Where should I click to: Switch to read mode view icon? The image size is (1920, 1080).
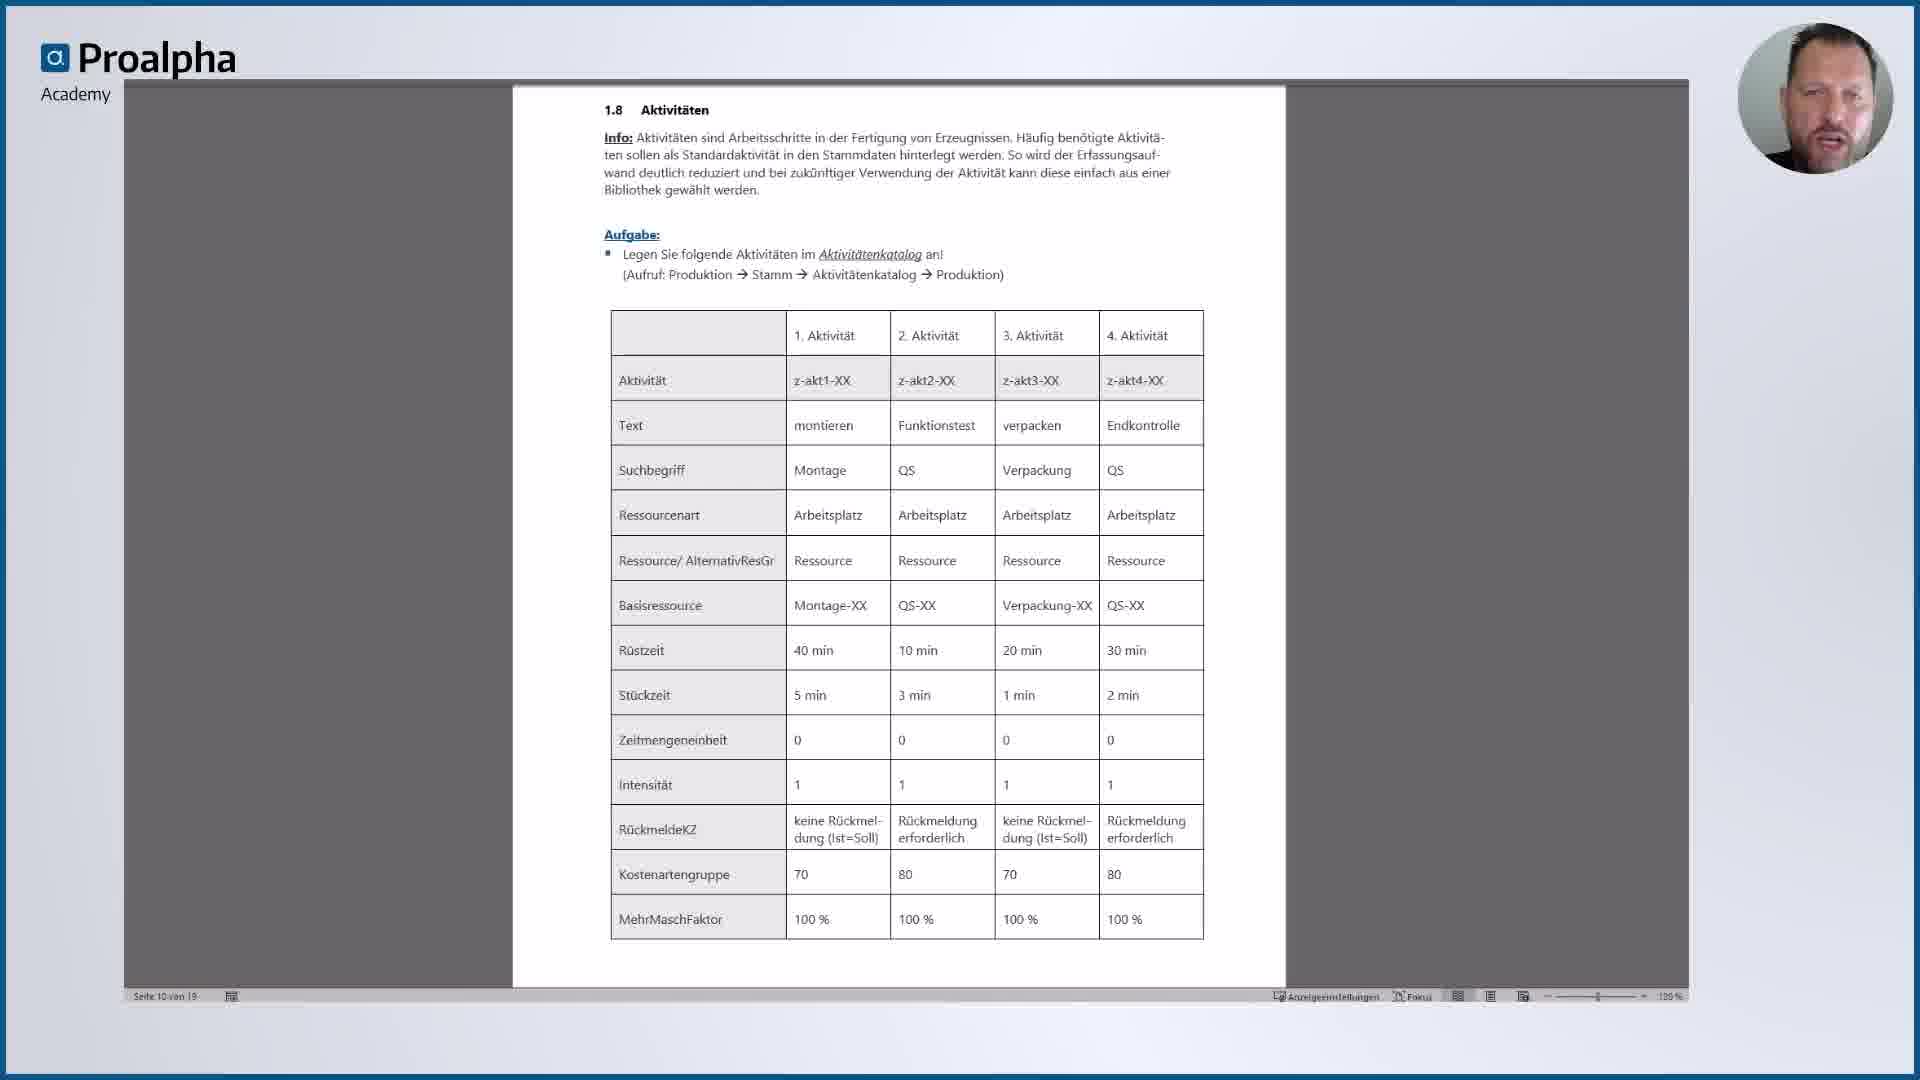1458,996
